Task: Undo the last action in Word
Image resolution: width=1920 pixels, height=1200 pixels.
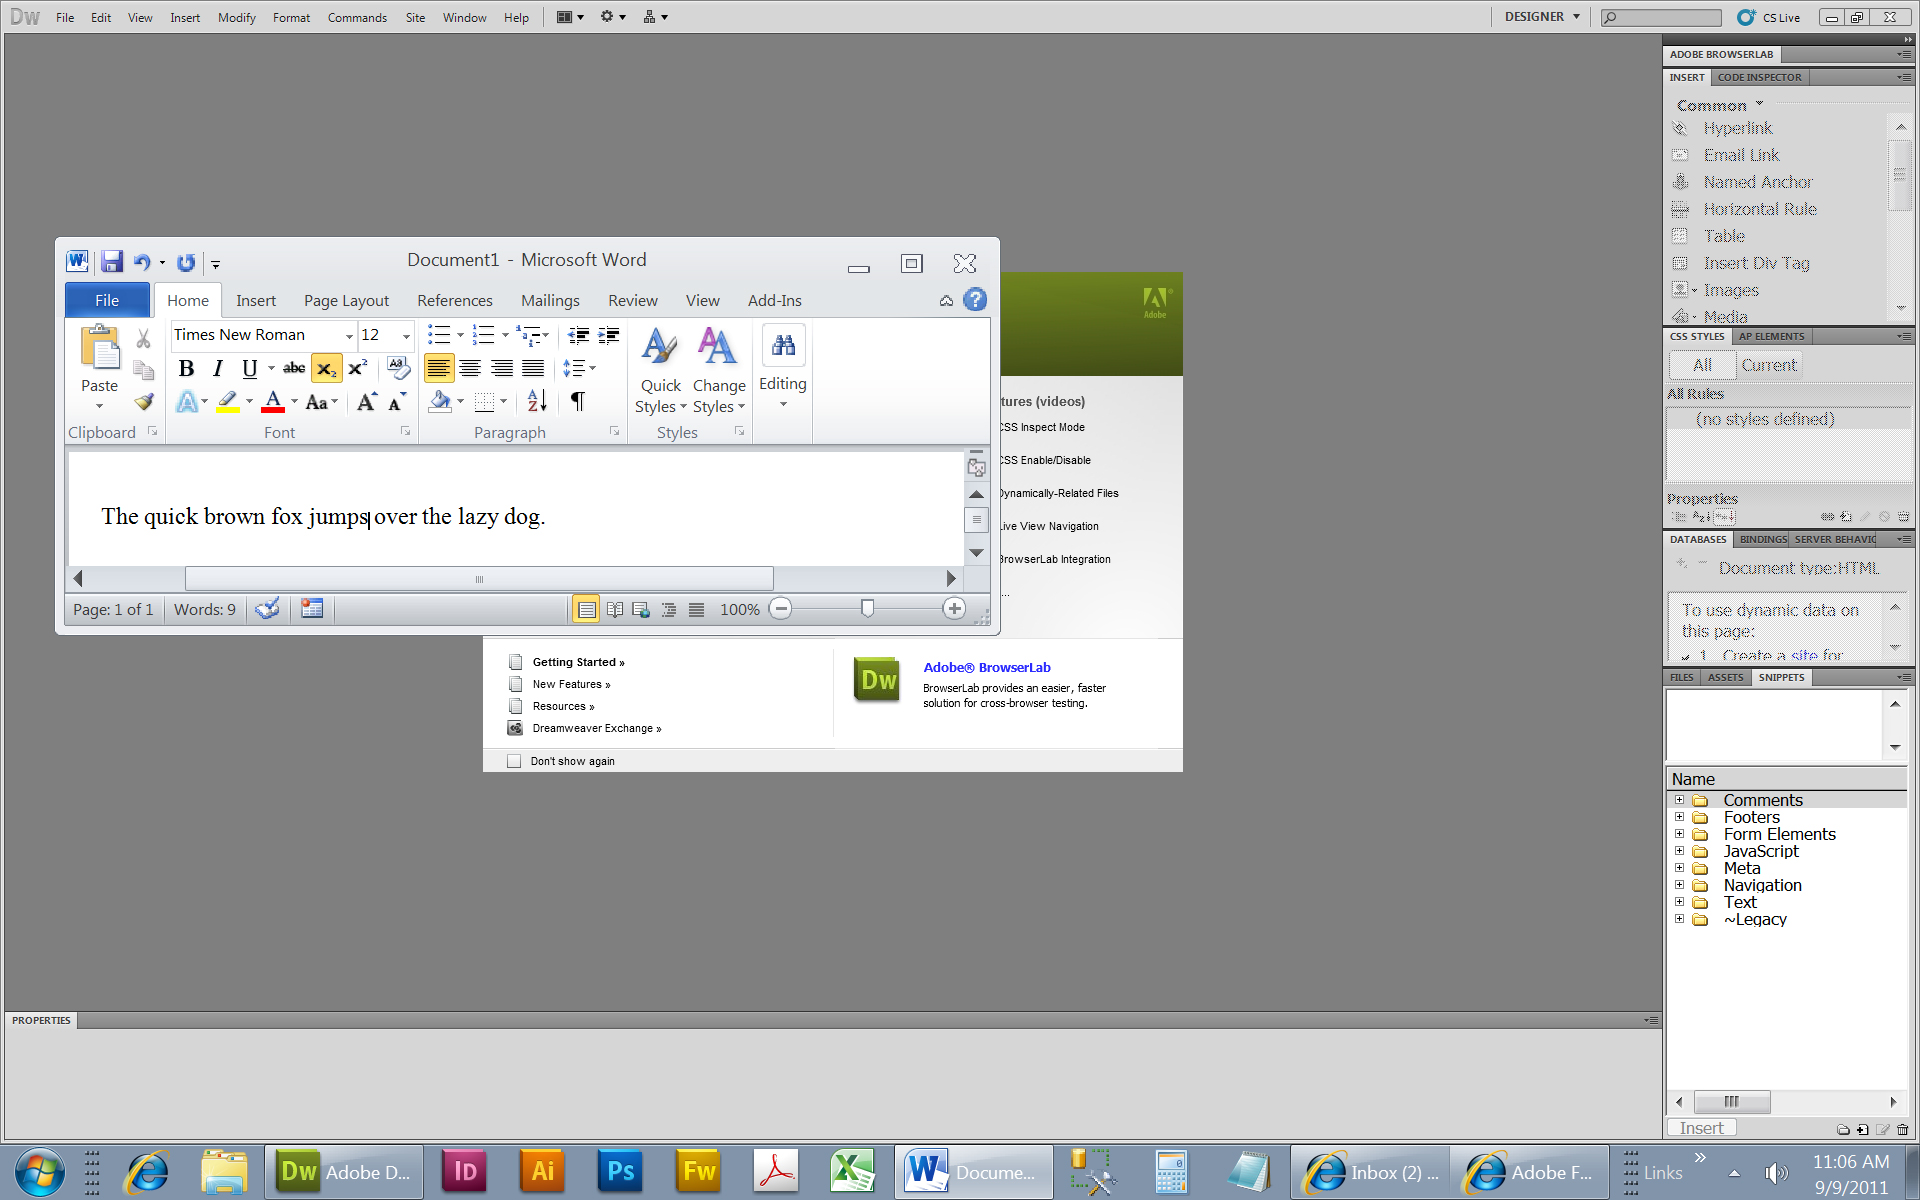Action: pyautogui.click(x=142, y=262)
